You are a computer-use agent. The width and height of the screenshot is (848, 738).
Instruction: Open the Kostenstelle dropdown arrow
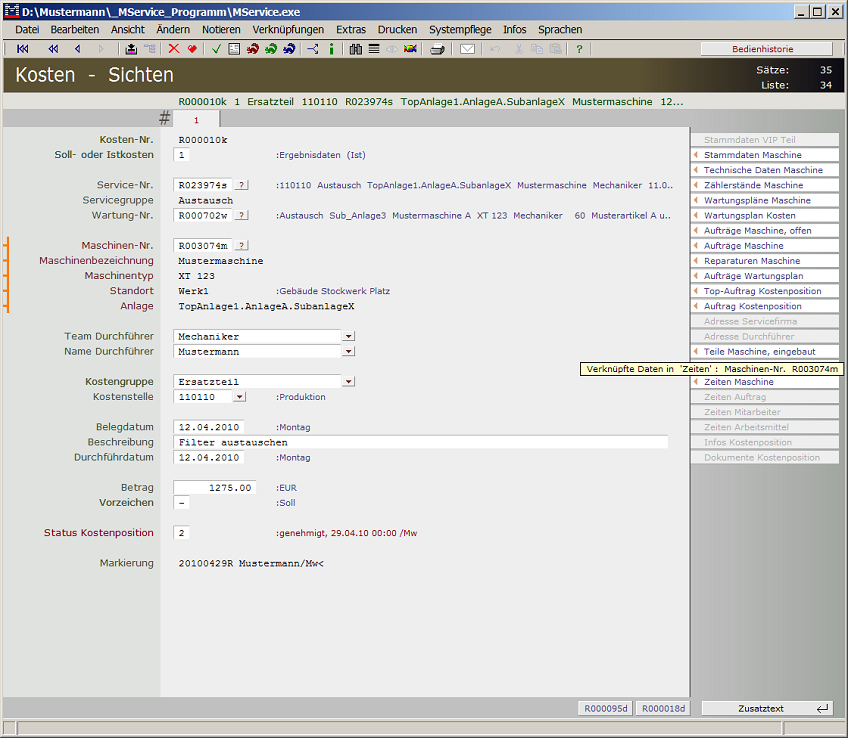pyautogui.click(x=238, y=397)
